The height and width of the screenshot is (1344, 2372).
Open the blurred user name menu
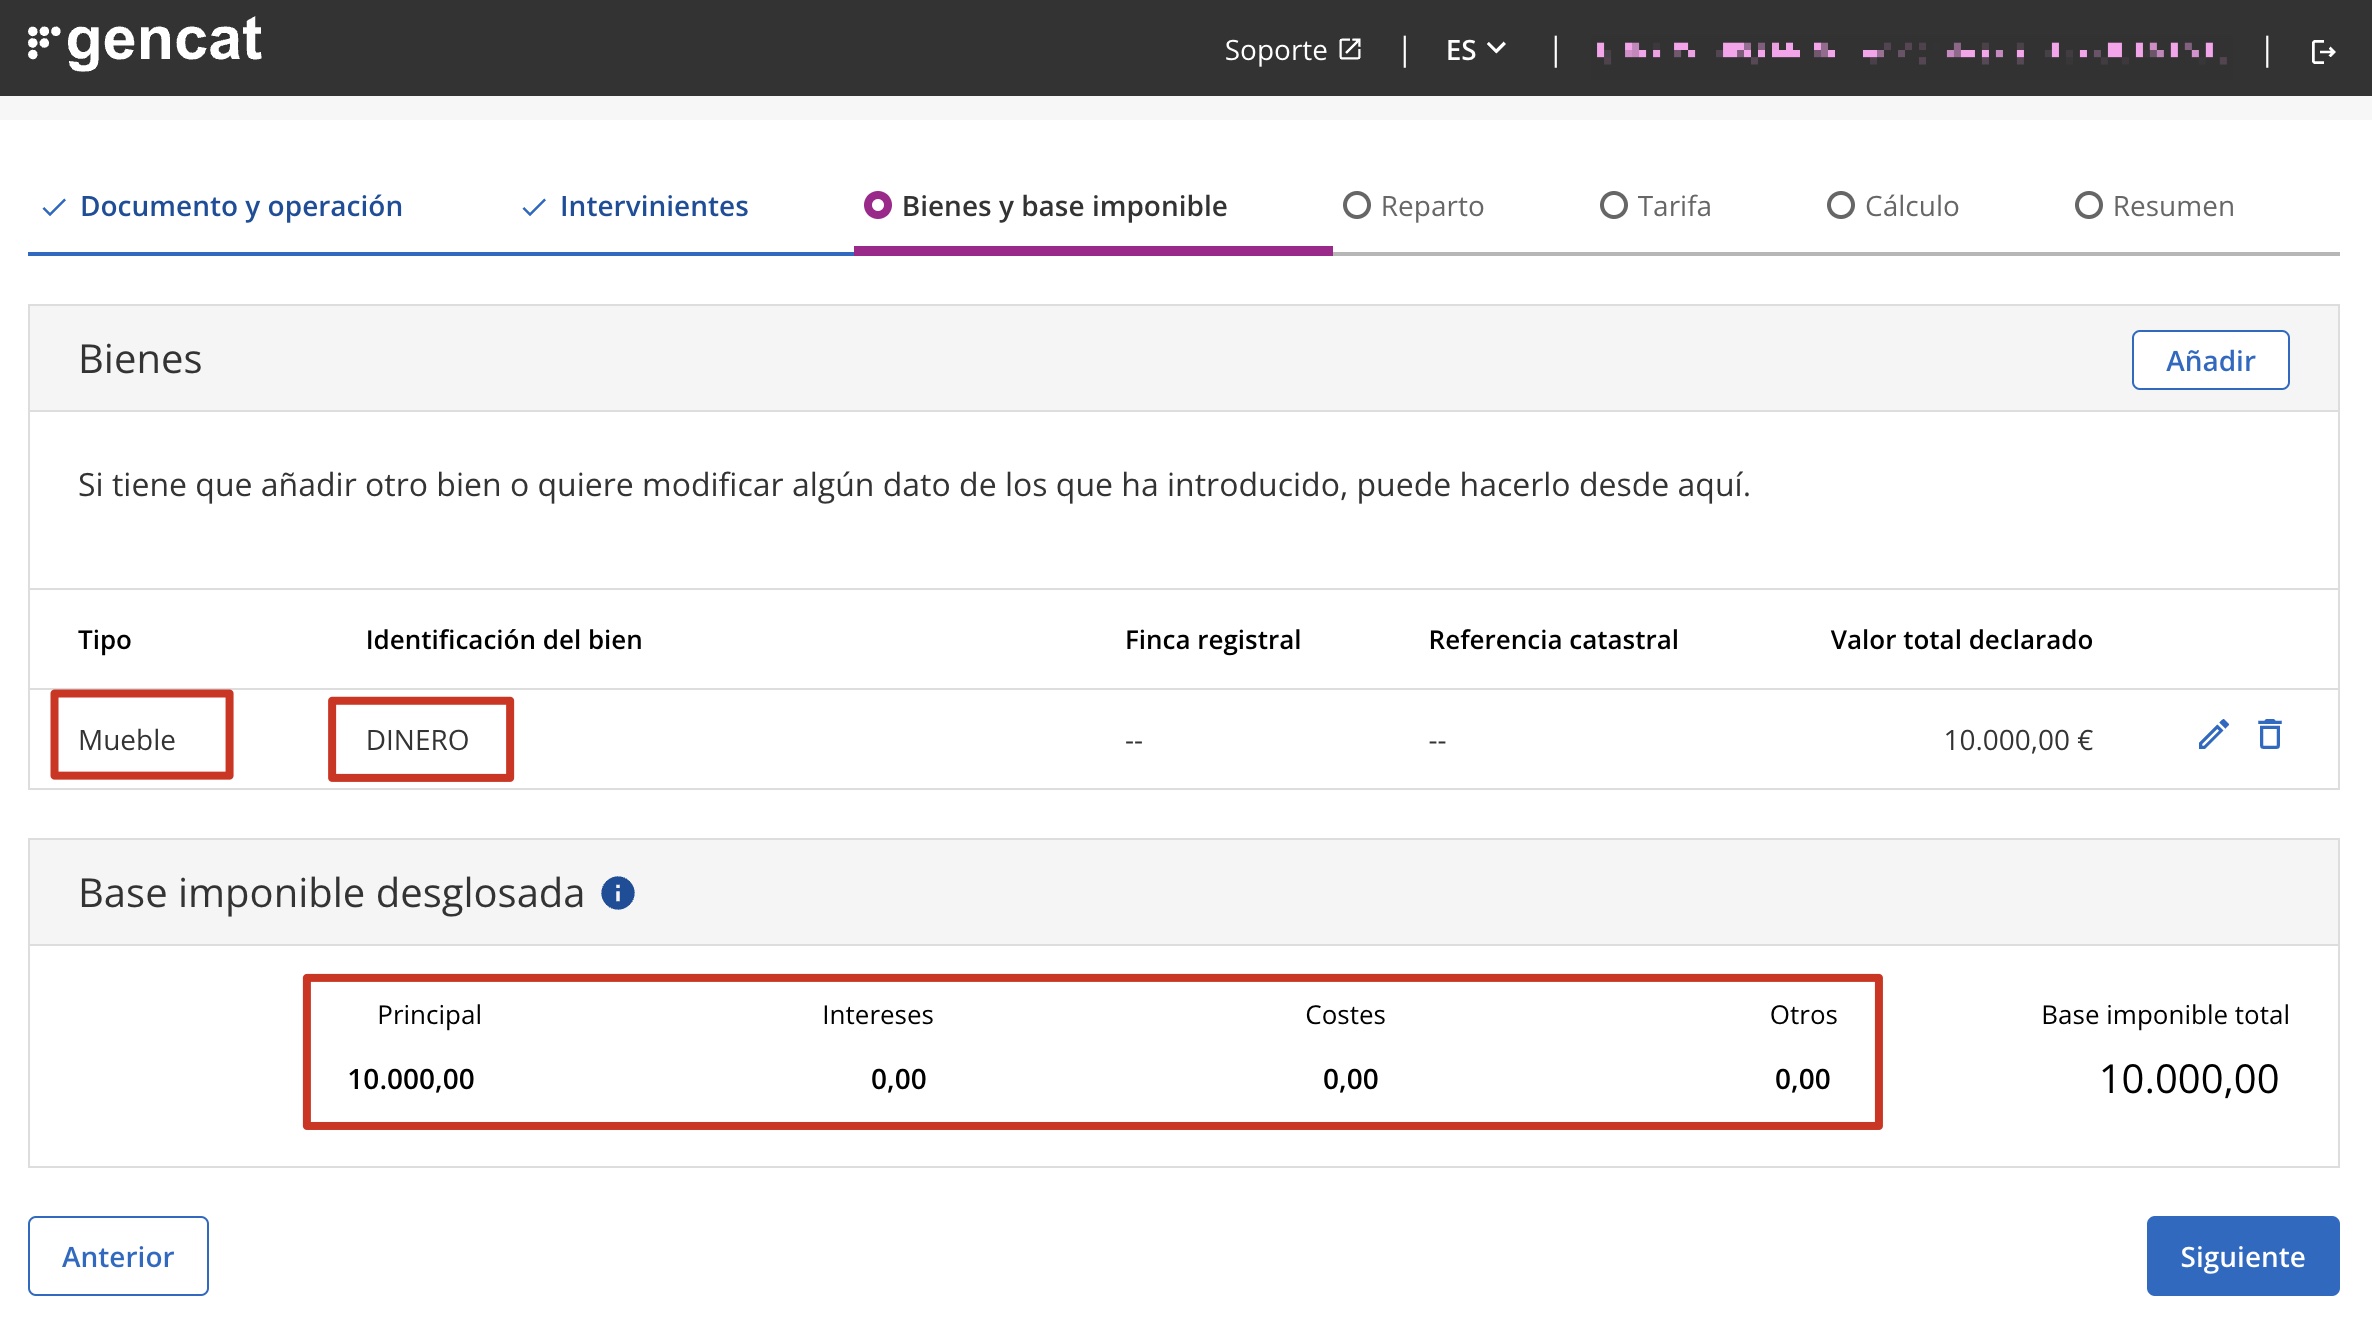1910,50
